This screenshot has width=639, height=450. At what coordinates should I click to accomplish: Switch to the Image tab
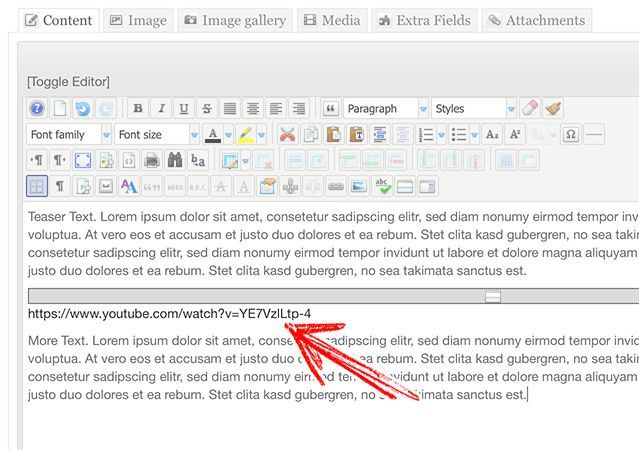[139, 20]
